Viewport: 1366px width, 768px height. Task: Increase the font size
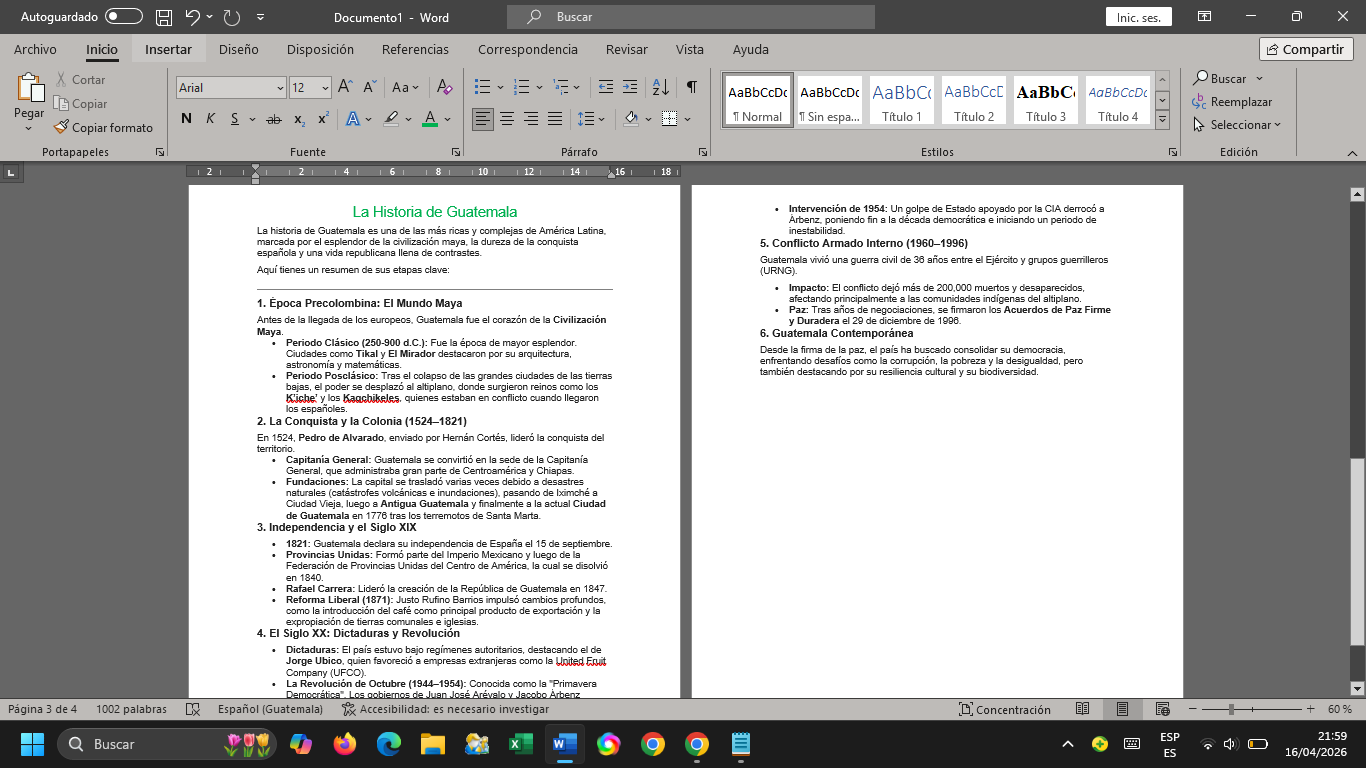coord(345,88)
